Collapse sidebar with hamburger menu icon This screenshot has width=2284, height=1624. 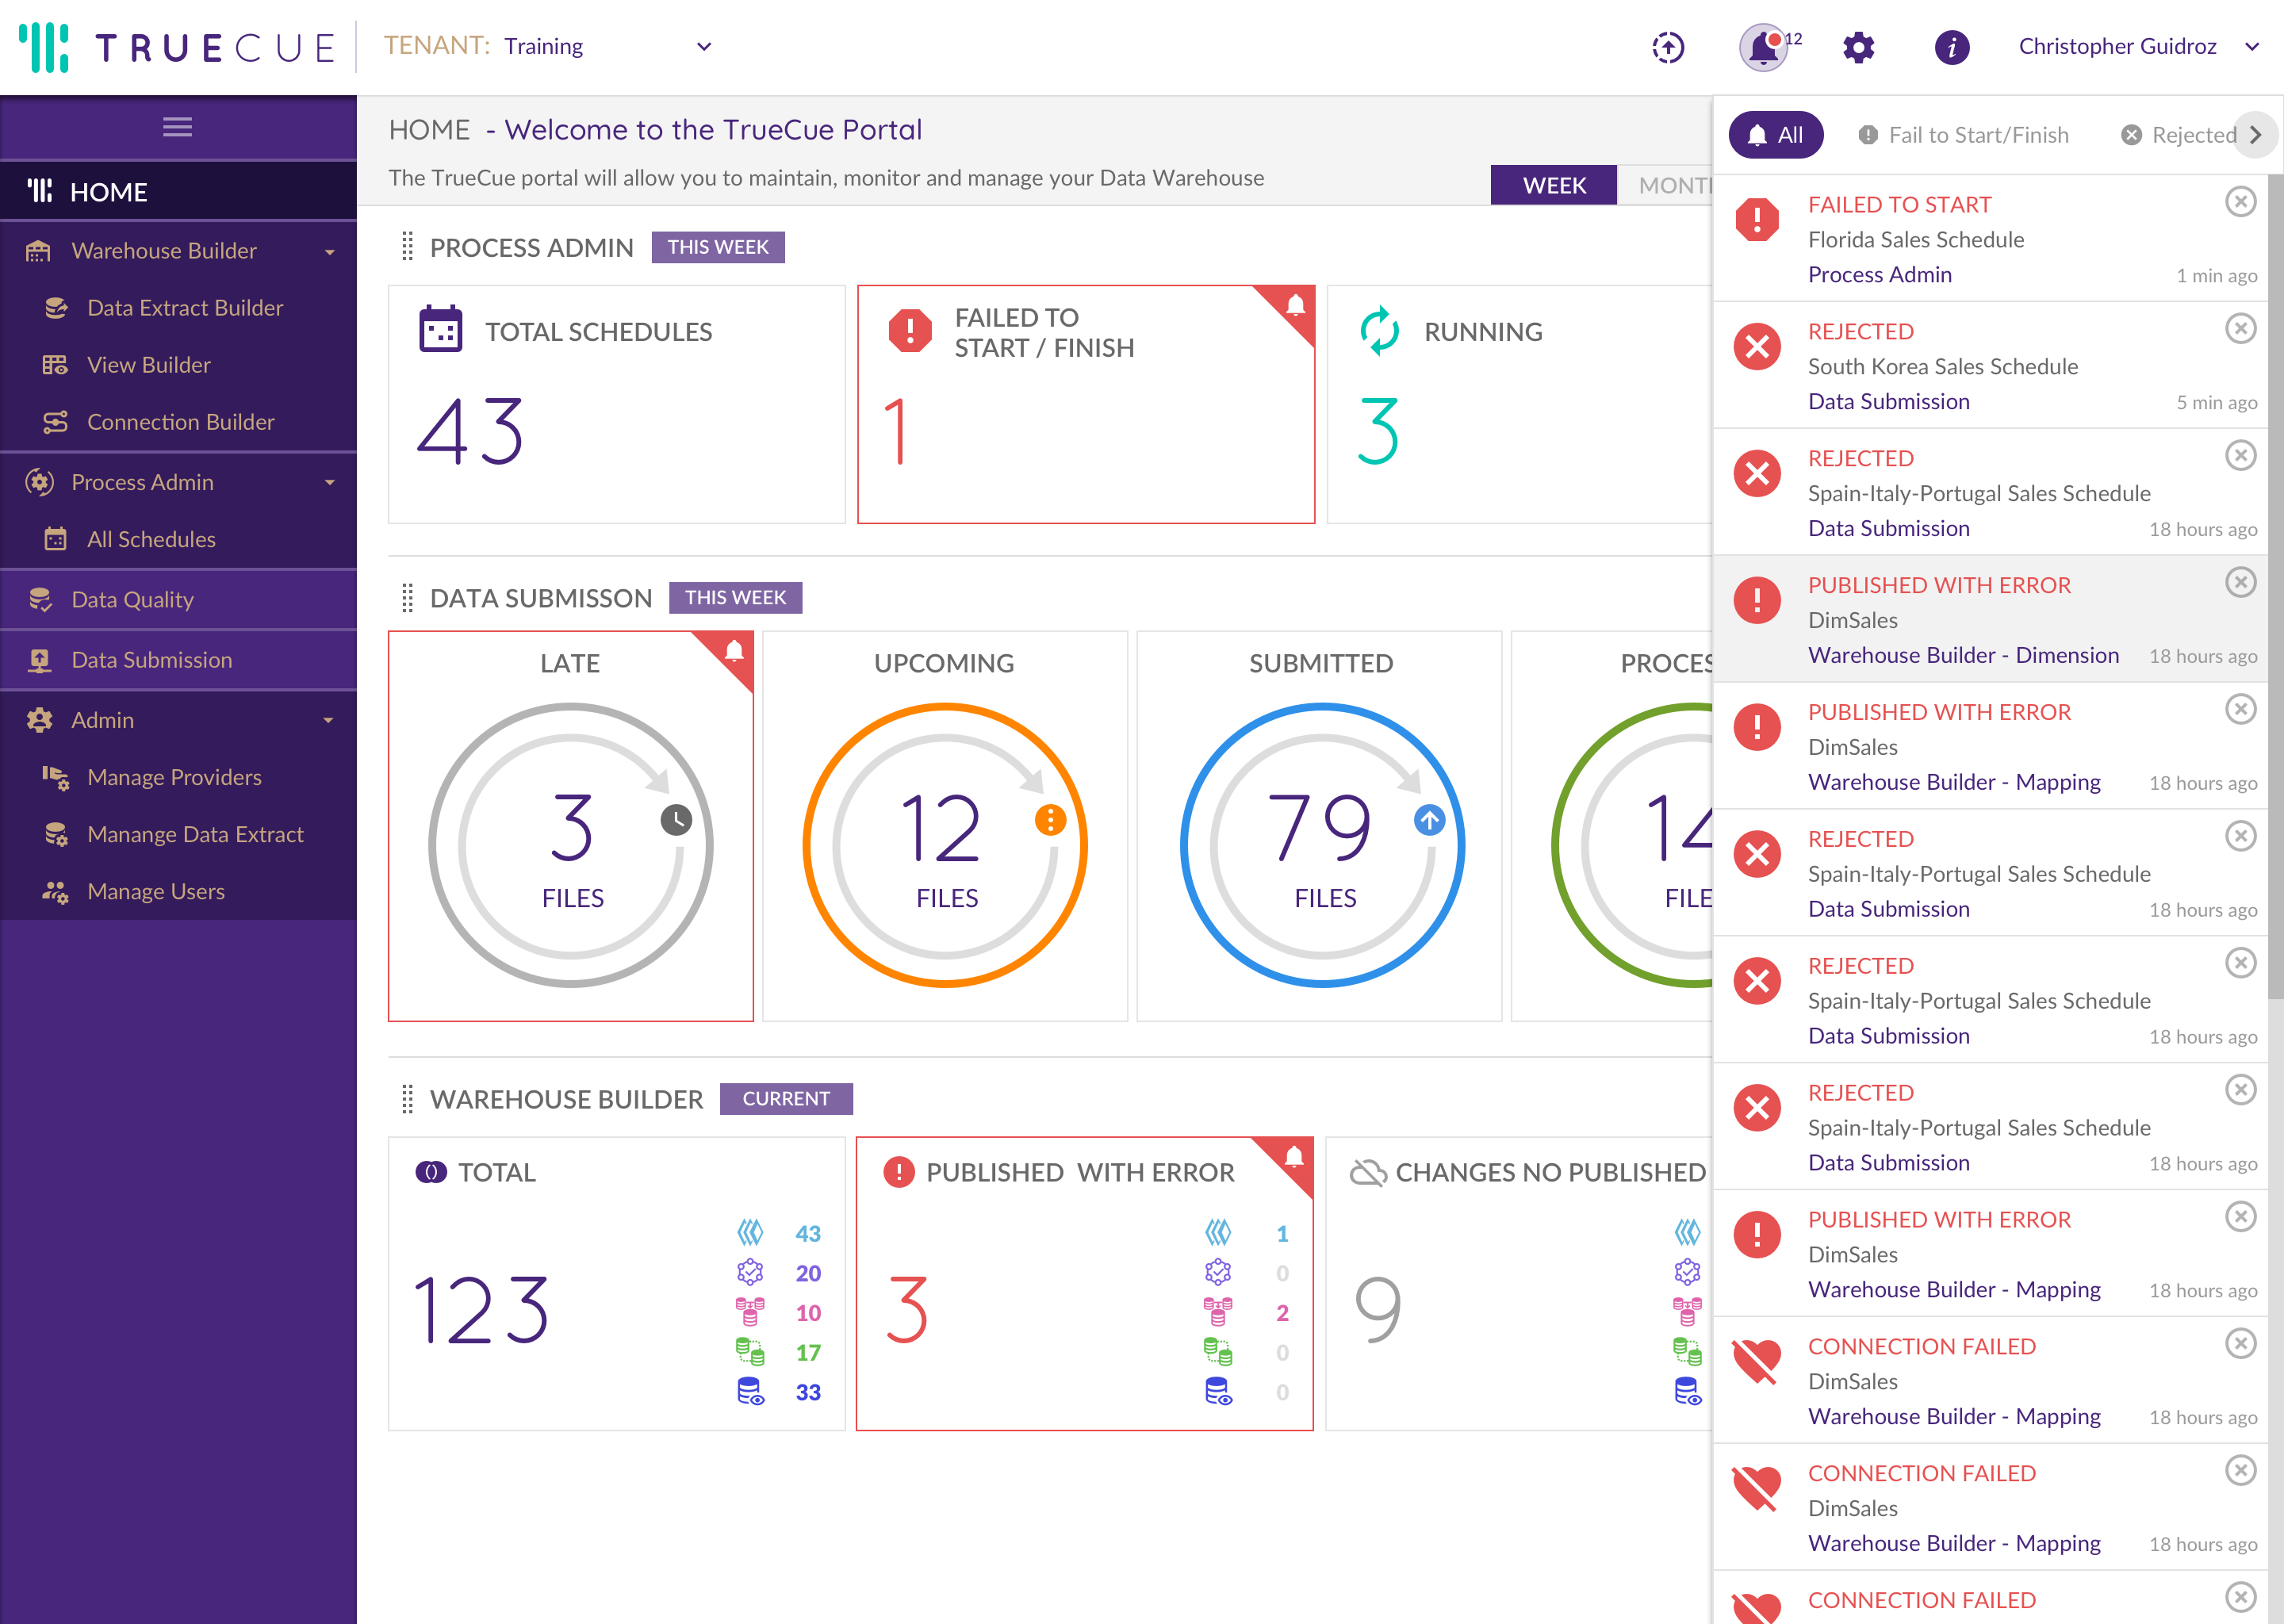[177, 127]
